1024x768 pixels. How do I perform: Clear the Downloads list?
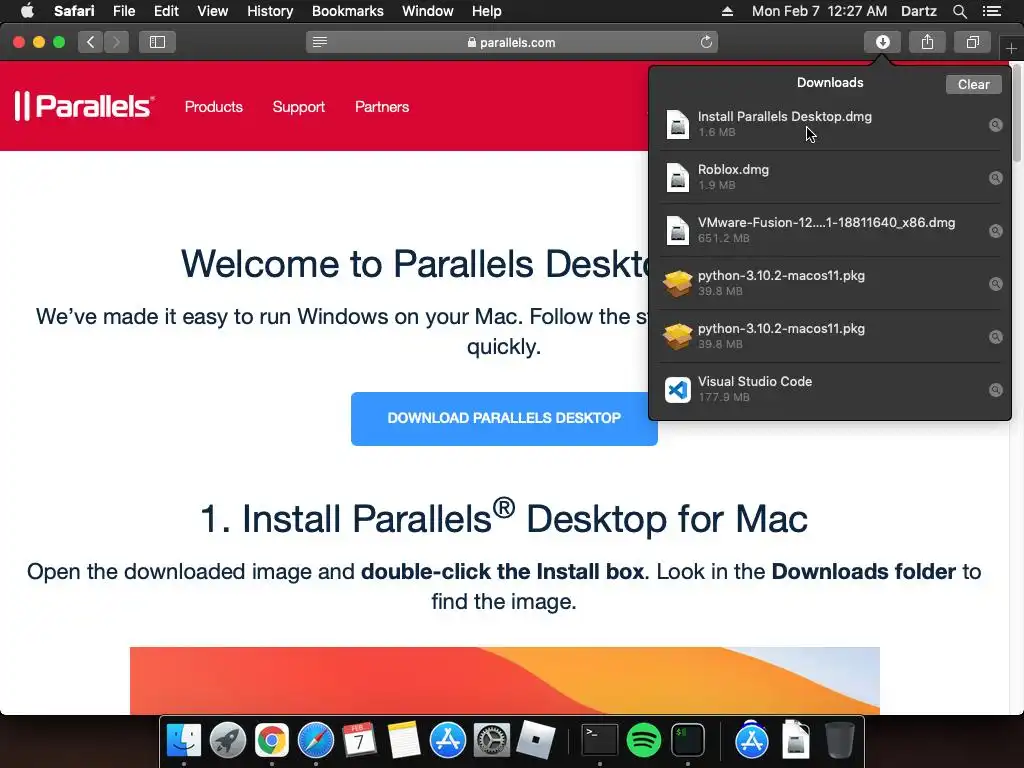[973, 84]
